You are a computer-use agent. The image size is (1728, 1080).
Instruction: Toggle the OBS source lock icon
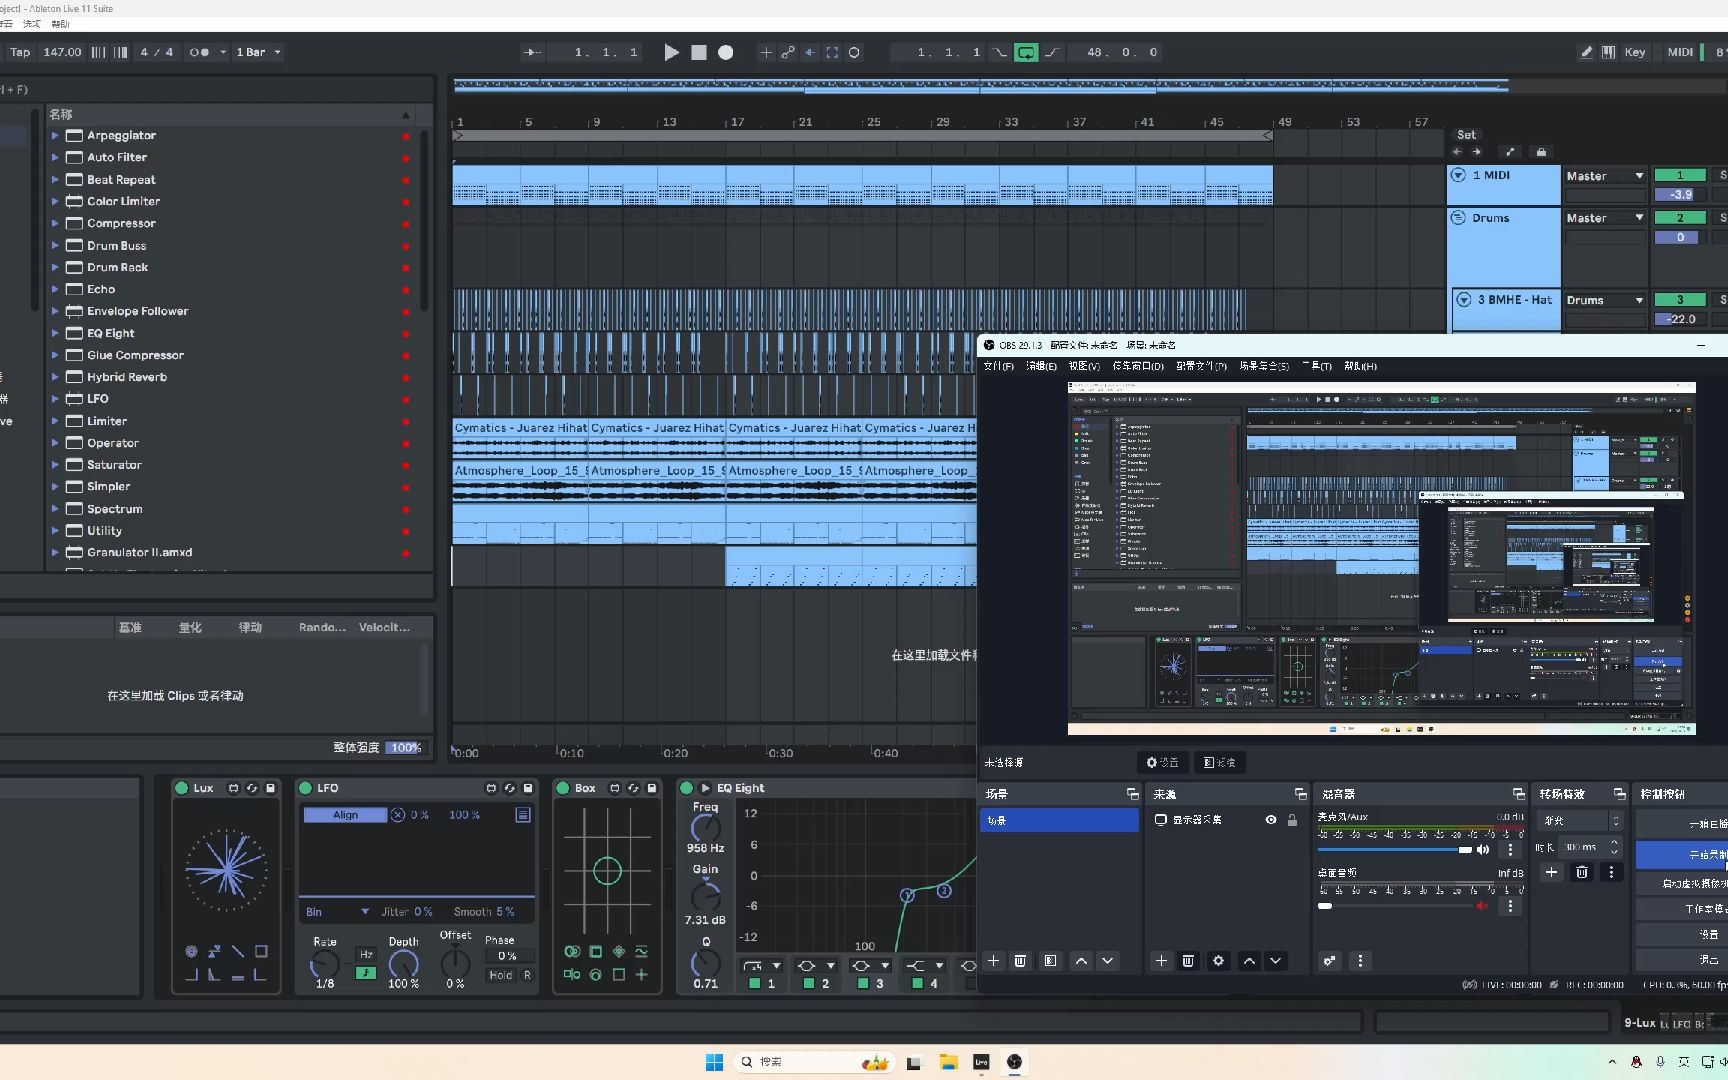(x=1292, y=820)
